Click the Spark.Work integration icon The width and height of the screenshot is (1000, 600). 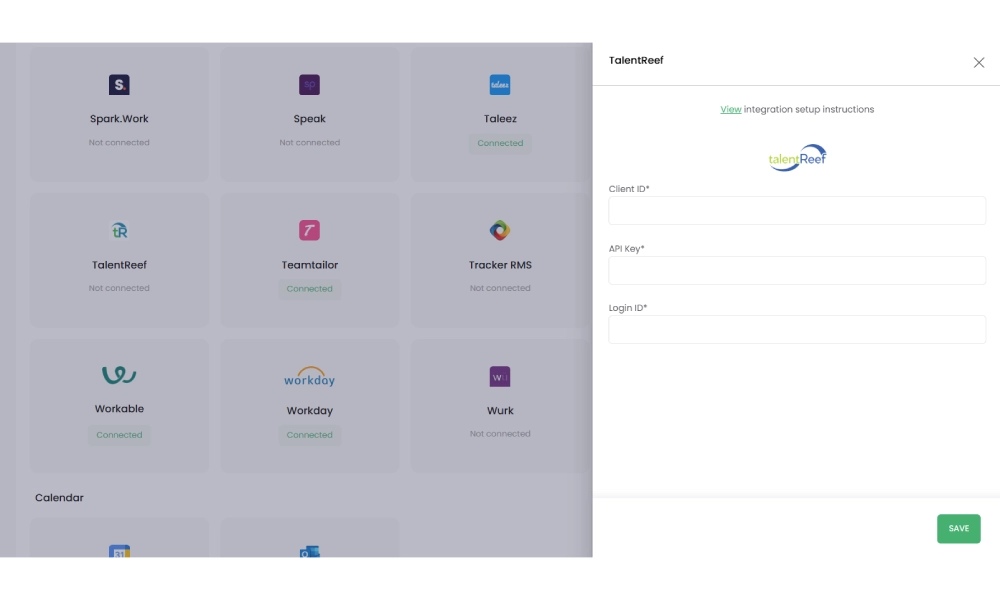(x=119, y=85)
